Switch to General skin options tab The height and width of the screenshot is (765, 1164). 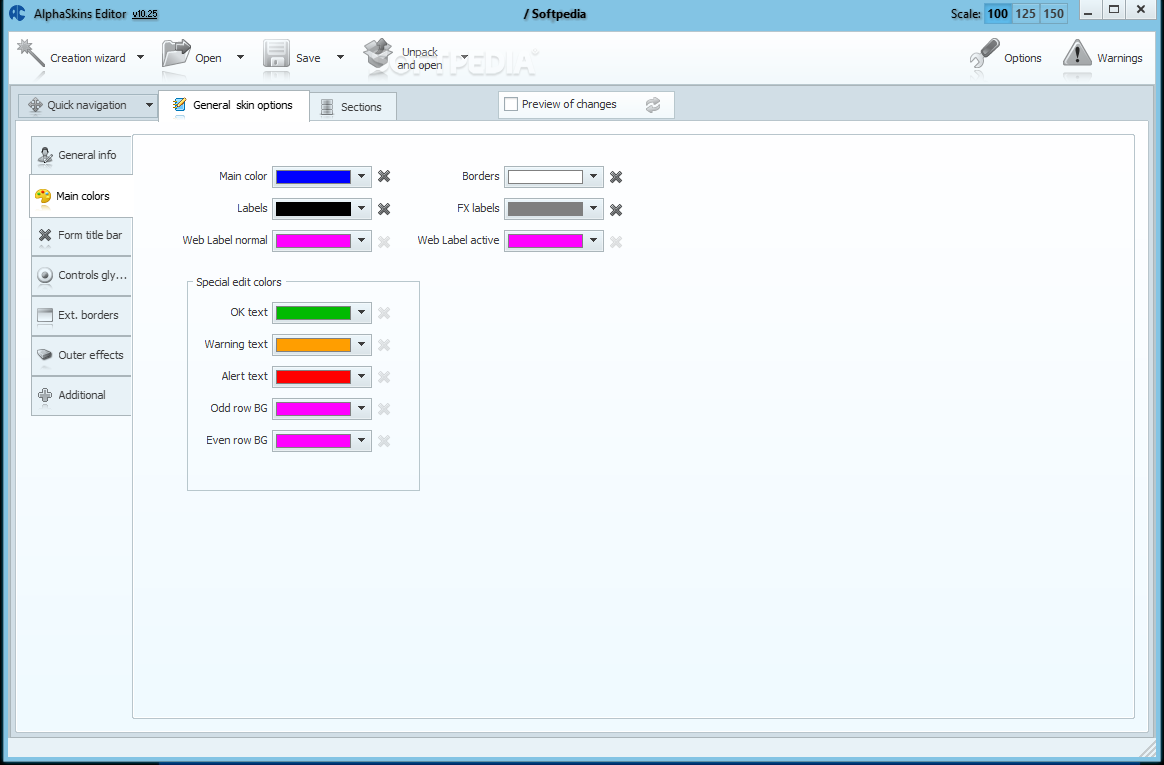pos(234,105)
